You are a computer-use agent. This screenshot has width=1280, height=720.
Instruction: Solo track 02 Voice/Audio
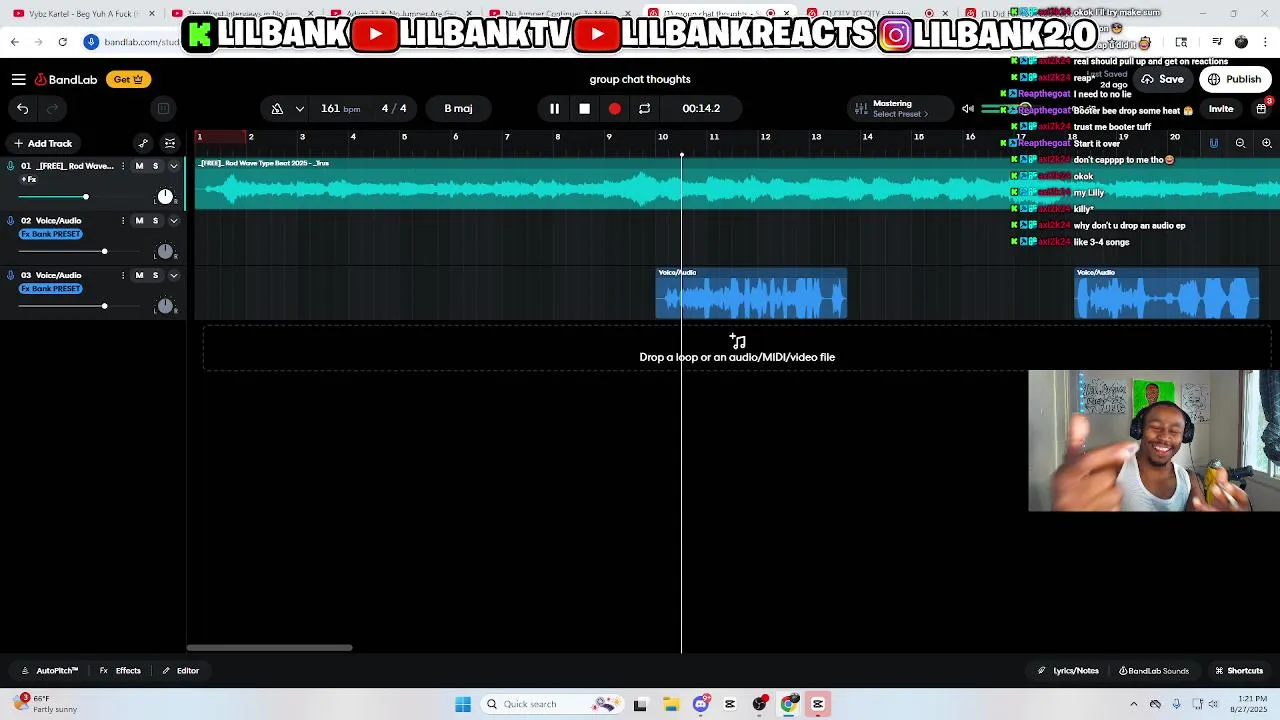155,221
